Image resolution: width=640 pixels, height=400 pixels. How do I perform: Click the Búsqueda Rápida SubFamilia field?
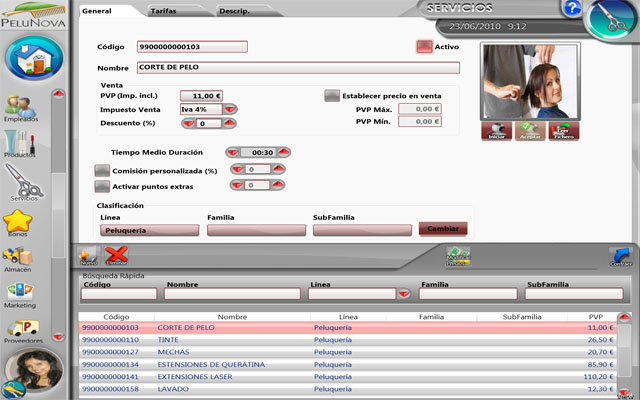[x=574, y=294]
